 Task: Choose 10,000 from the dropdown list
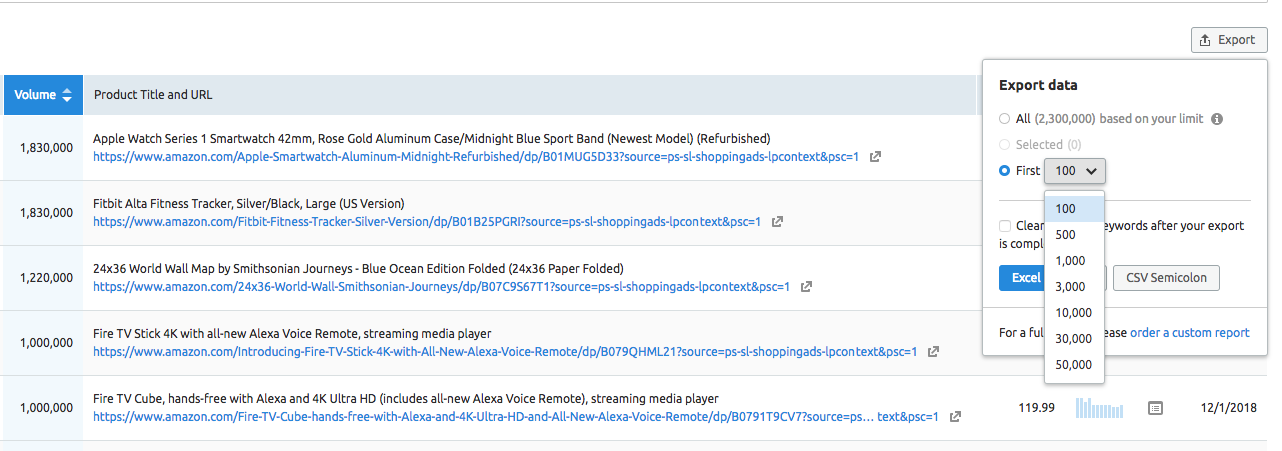[x=1074, y=313]
